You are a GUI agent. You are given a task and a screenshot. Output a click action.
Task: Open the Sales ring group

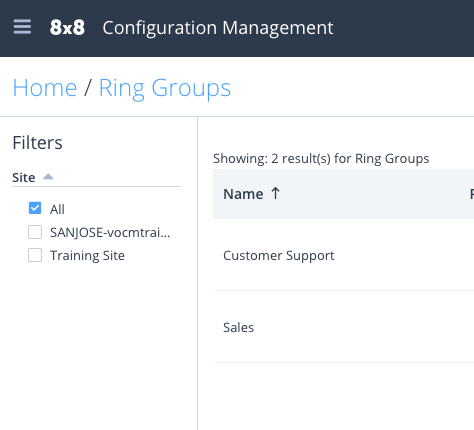(238, 328)
